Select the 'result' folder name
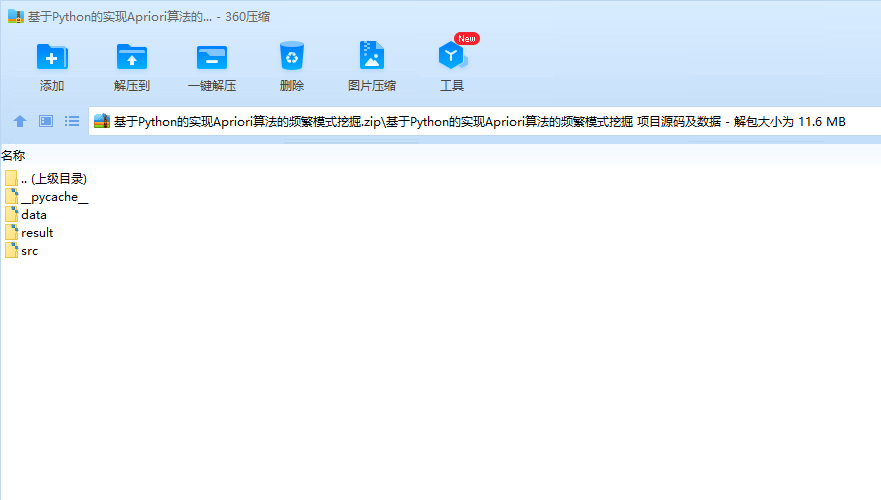The image size is (881, 500). (x=37, y=233)
